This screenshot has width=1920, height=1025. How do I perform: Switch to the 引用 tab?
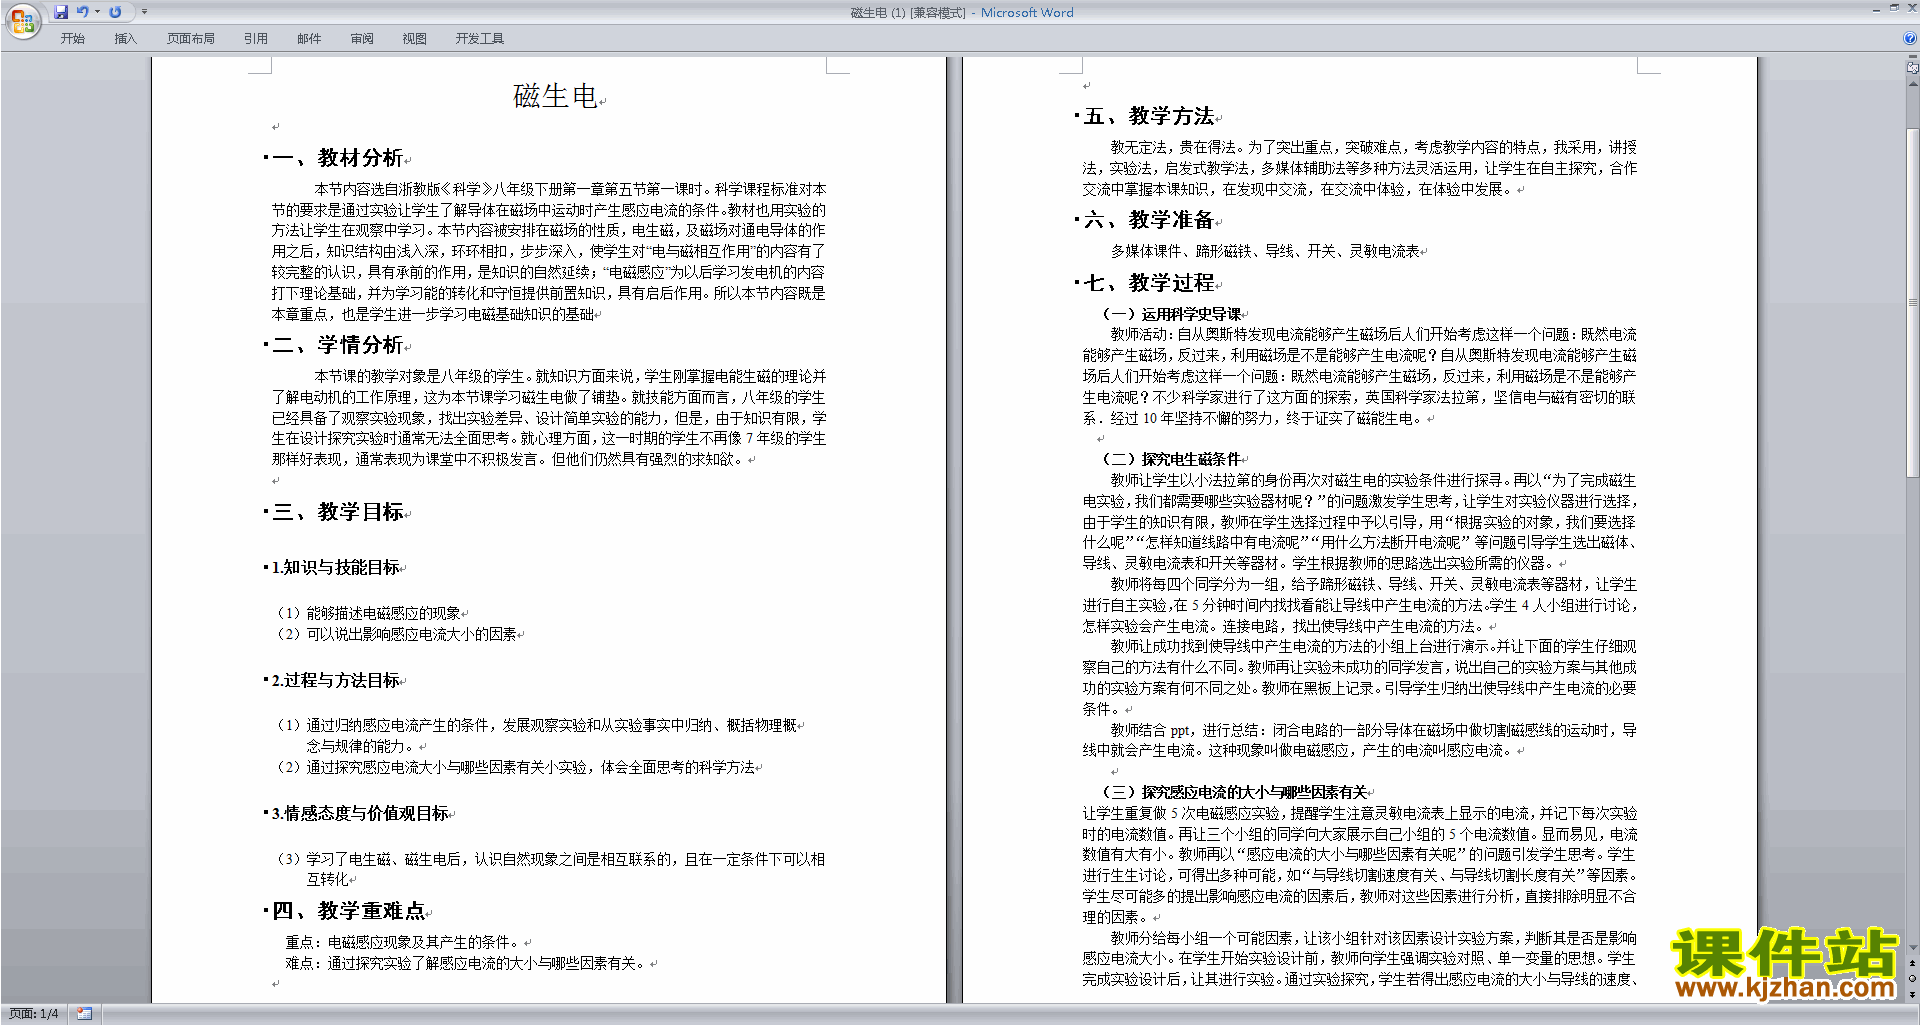pyautogui.click(x=256, y=39)
